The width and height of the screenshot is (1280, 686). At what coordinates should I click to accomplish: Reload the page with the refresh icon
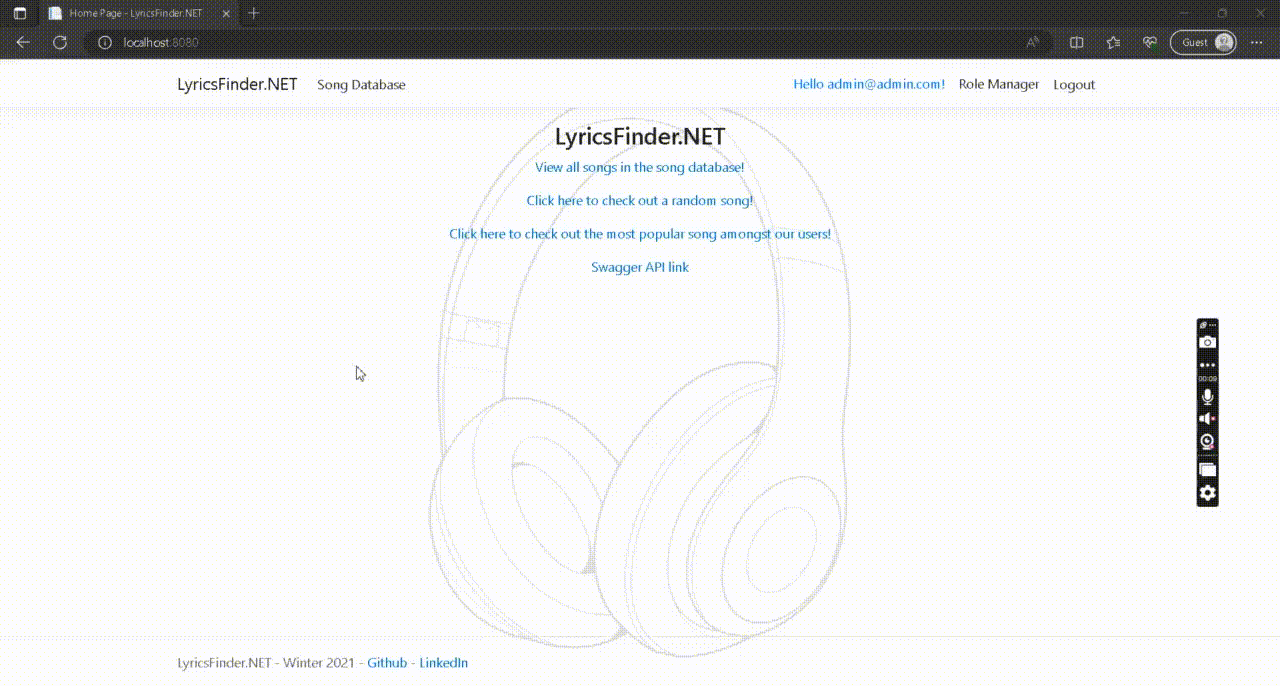tap(60, 42)
